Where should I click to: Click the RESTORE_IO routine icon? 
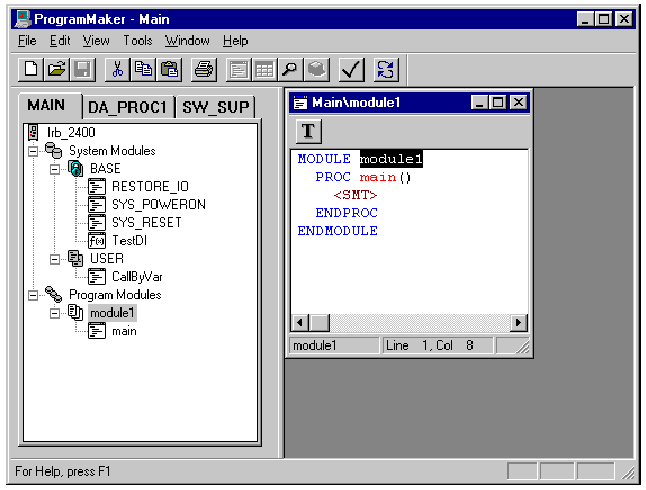click(x=97, y=187)
